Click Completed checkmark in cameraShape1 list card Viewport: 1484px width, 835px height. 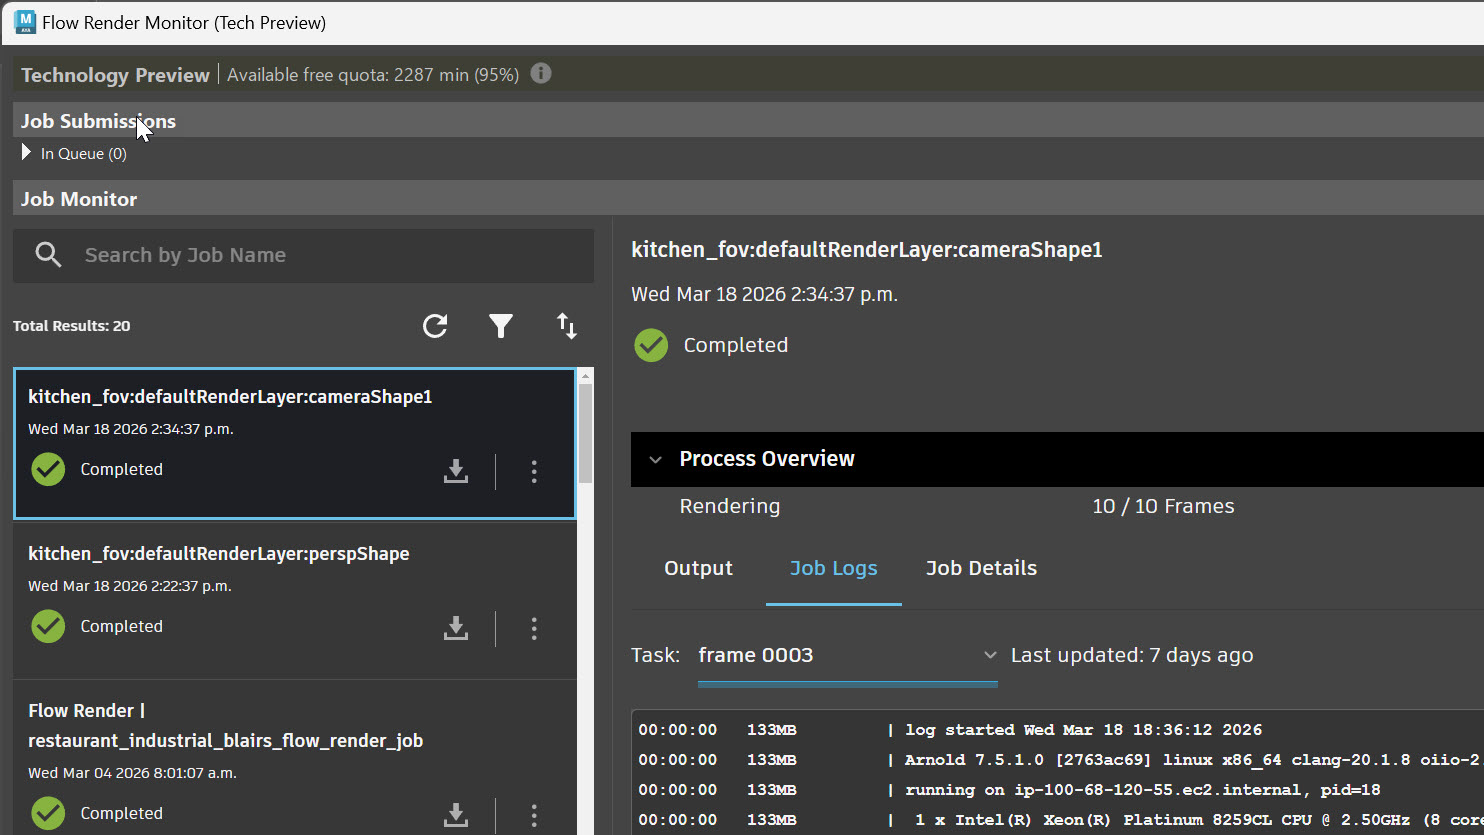[48, 469]
